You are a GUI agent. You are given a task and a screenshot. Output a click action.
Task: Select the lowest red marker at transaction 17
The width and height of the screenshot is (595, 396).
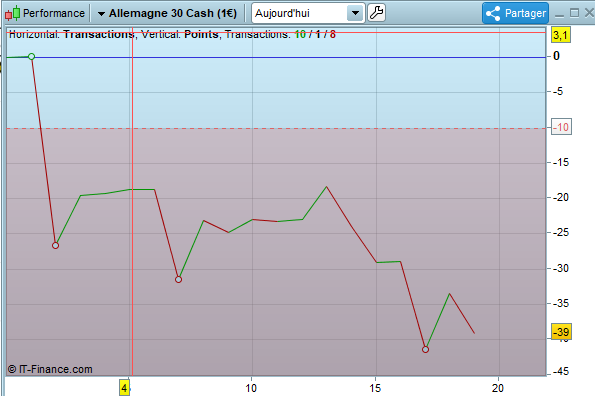(425, 349)
